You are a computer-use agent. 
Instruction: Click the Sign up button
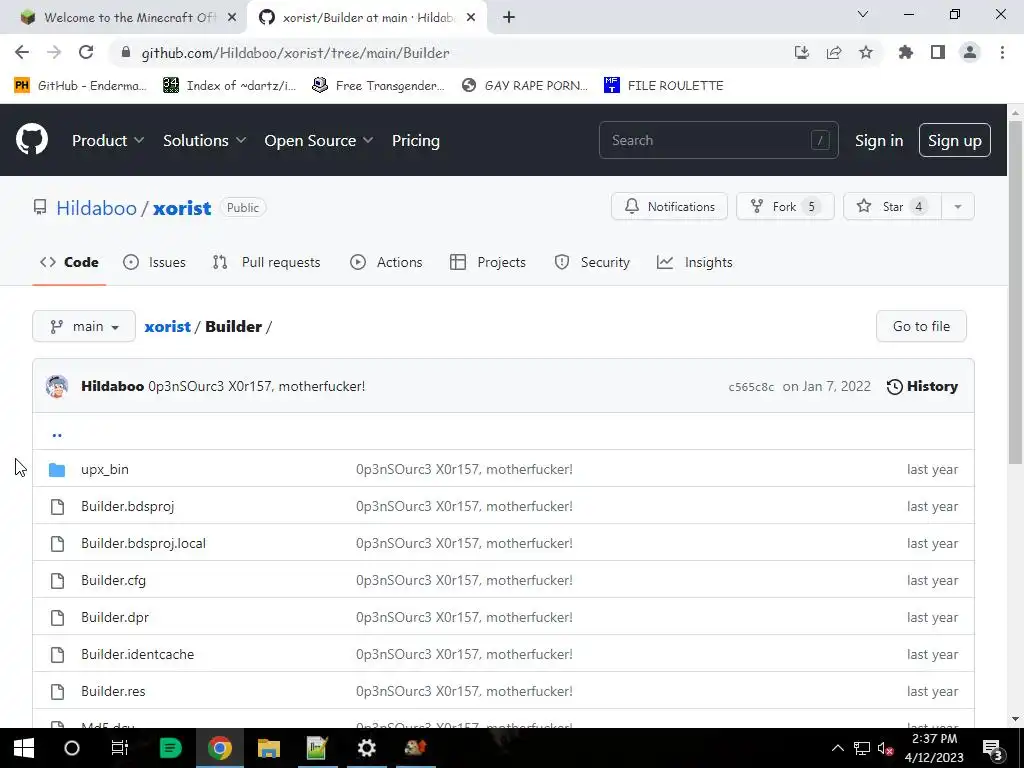click(955, 140)
